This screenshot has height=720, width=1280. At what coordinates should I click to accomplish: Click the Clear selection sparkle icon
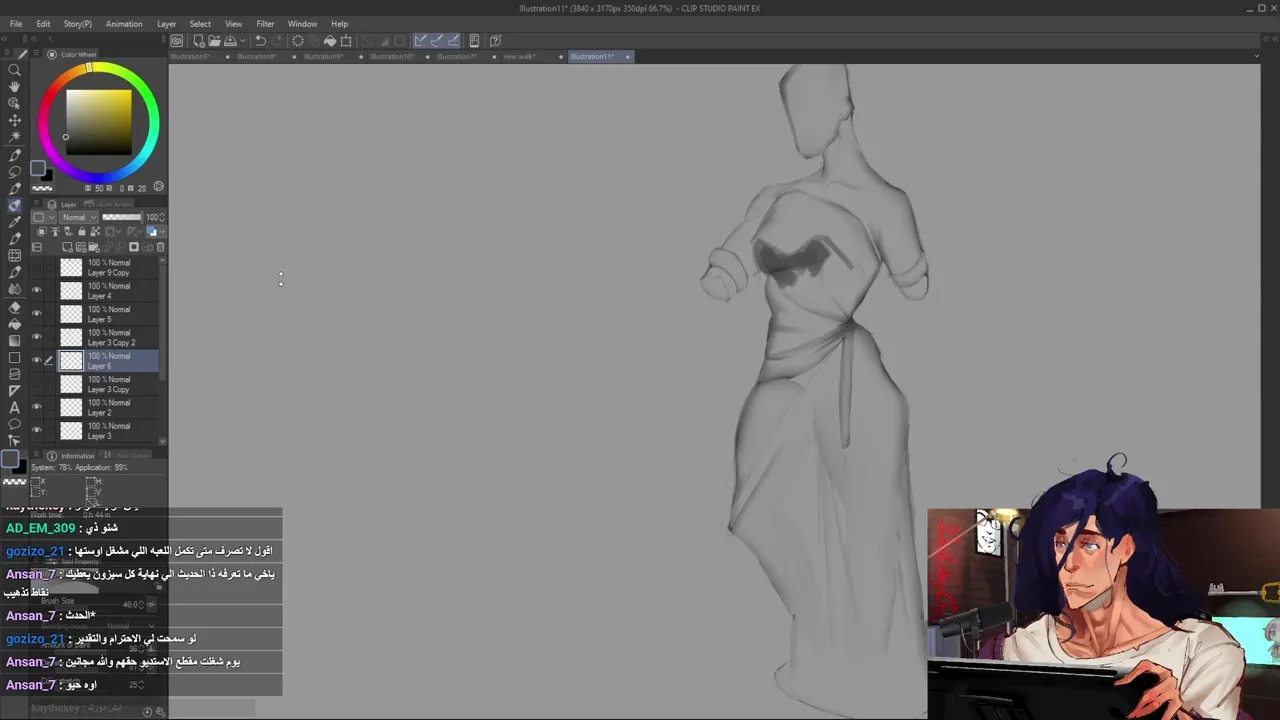coord(298,41)
